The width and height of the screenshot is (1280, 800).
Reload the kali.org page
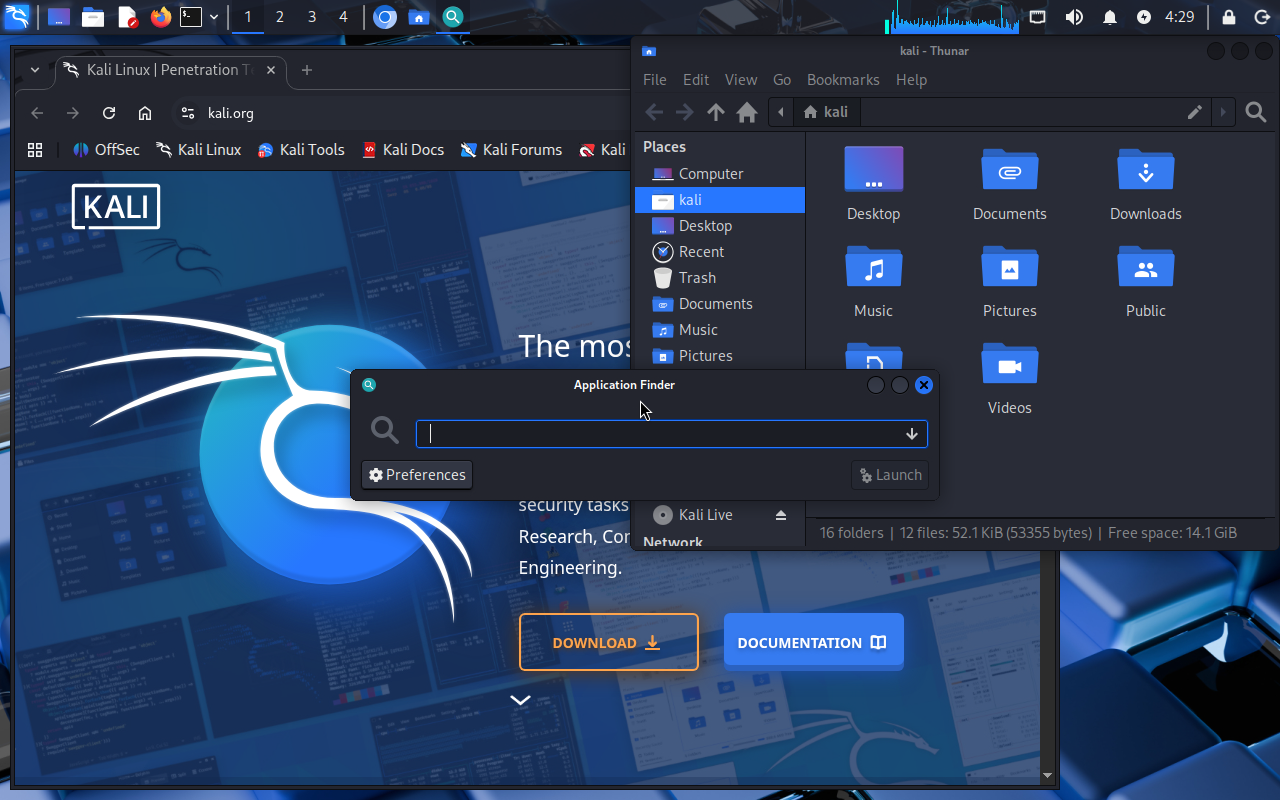pyautogui.click(x=109, y=113)
